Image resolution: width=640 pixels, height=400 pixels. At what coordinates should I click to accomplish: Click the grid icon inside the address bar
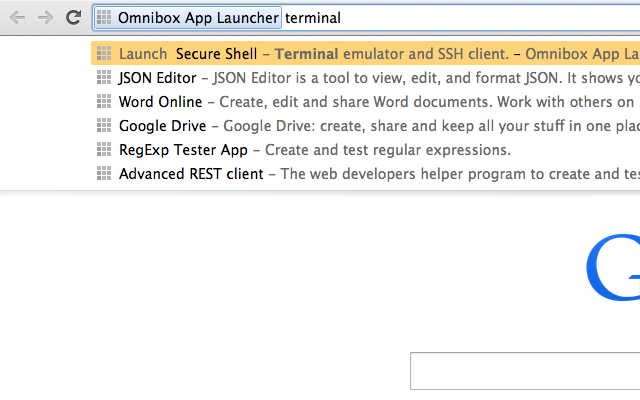(104, 18)
